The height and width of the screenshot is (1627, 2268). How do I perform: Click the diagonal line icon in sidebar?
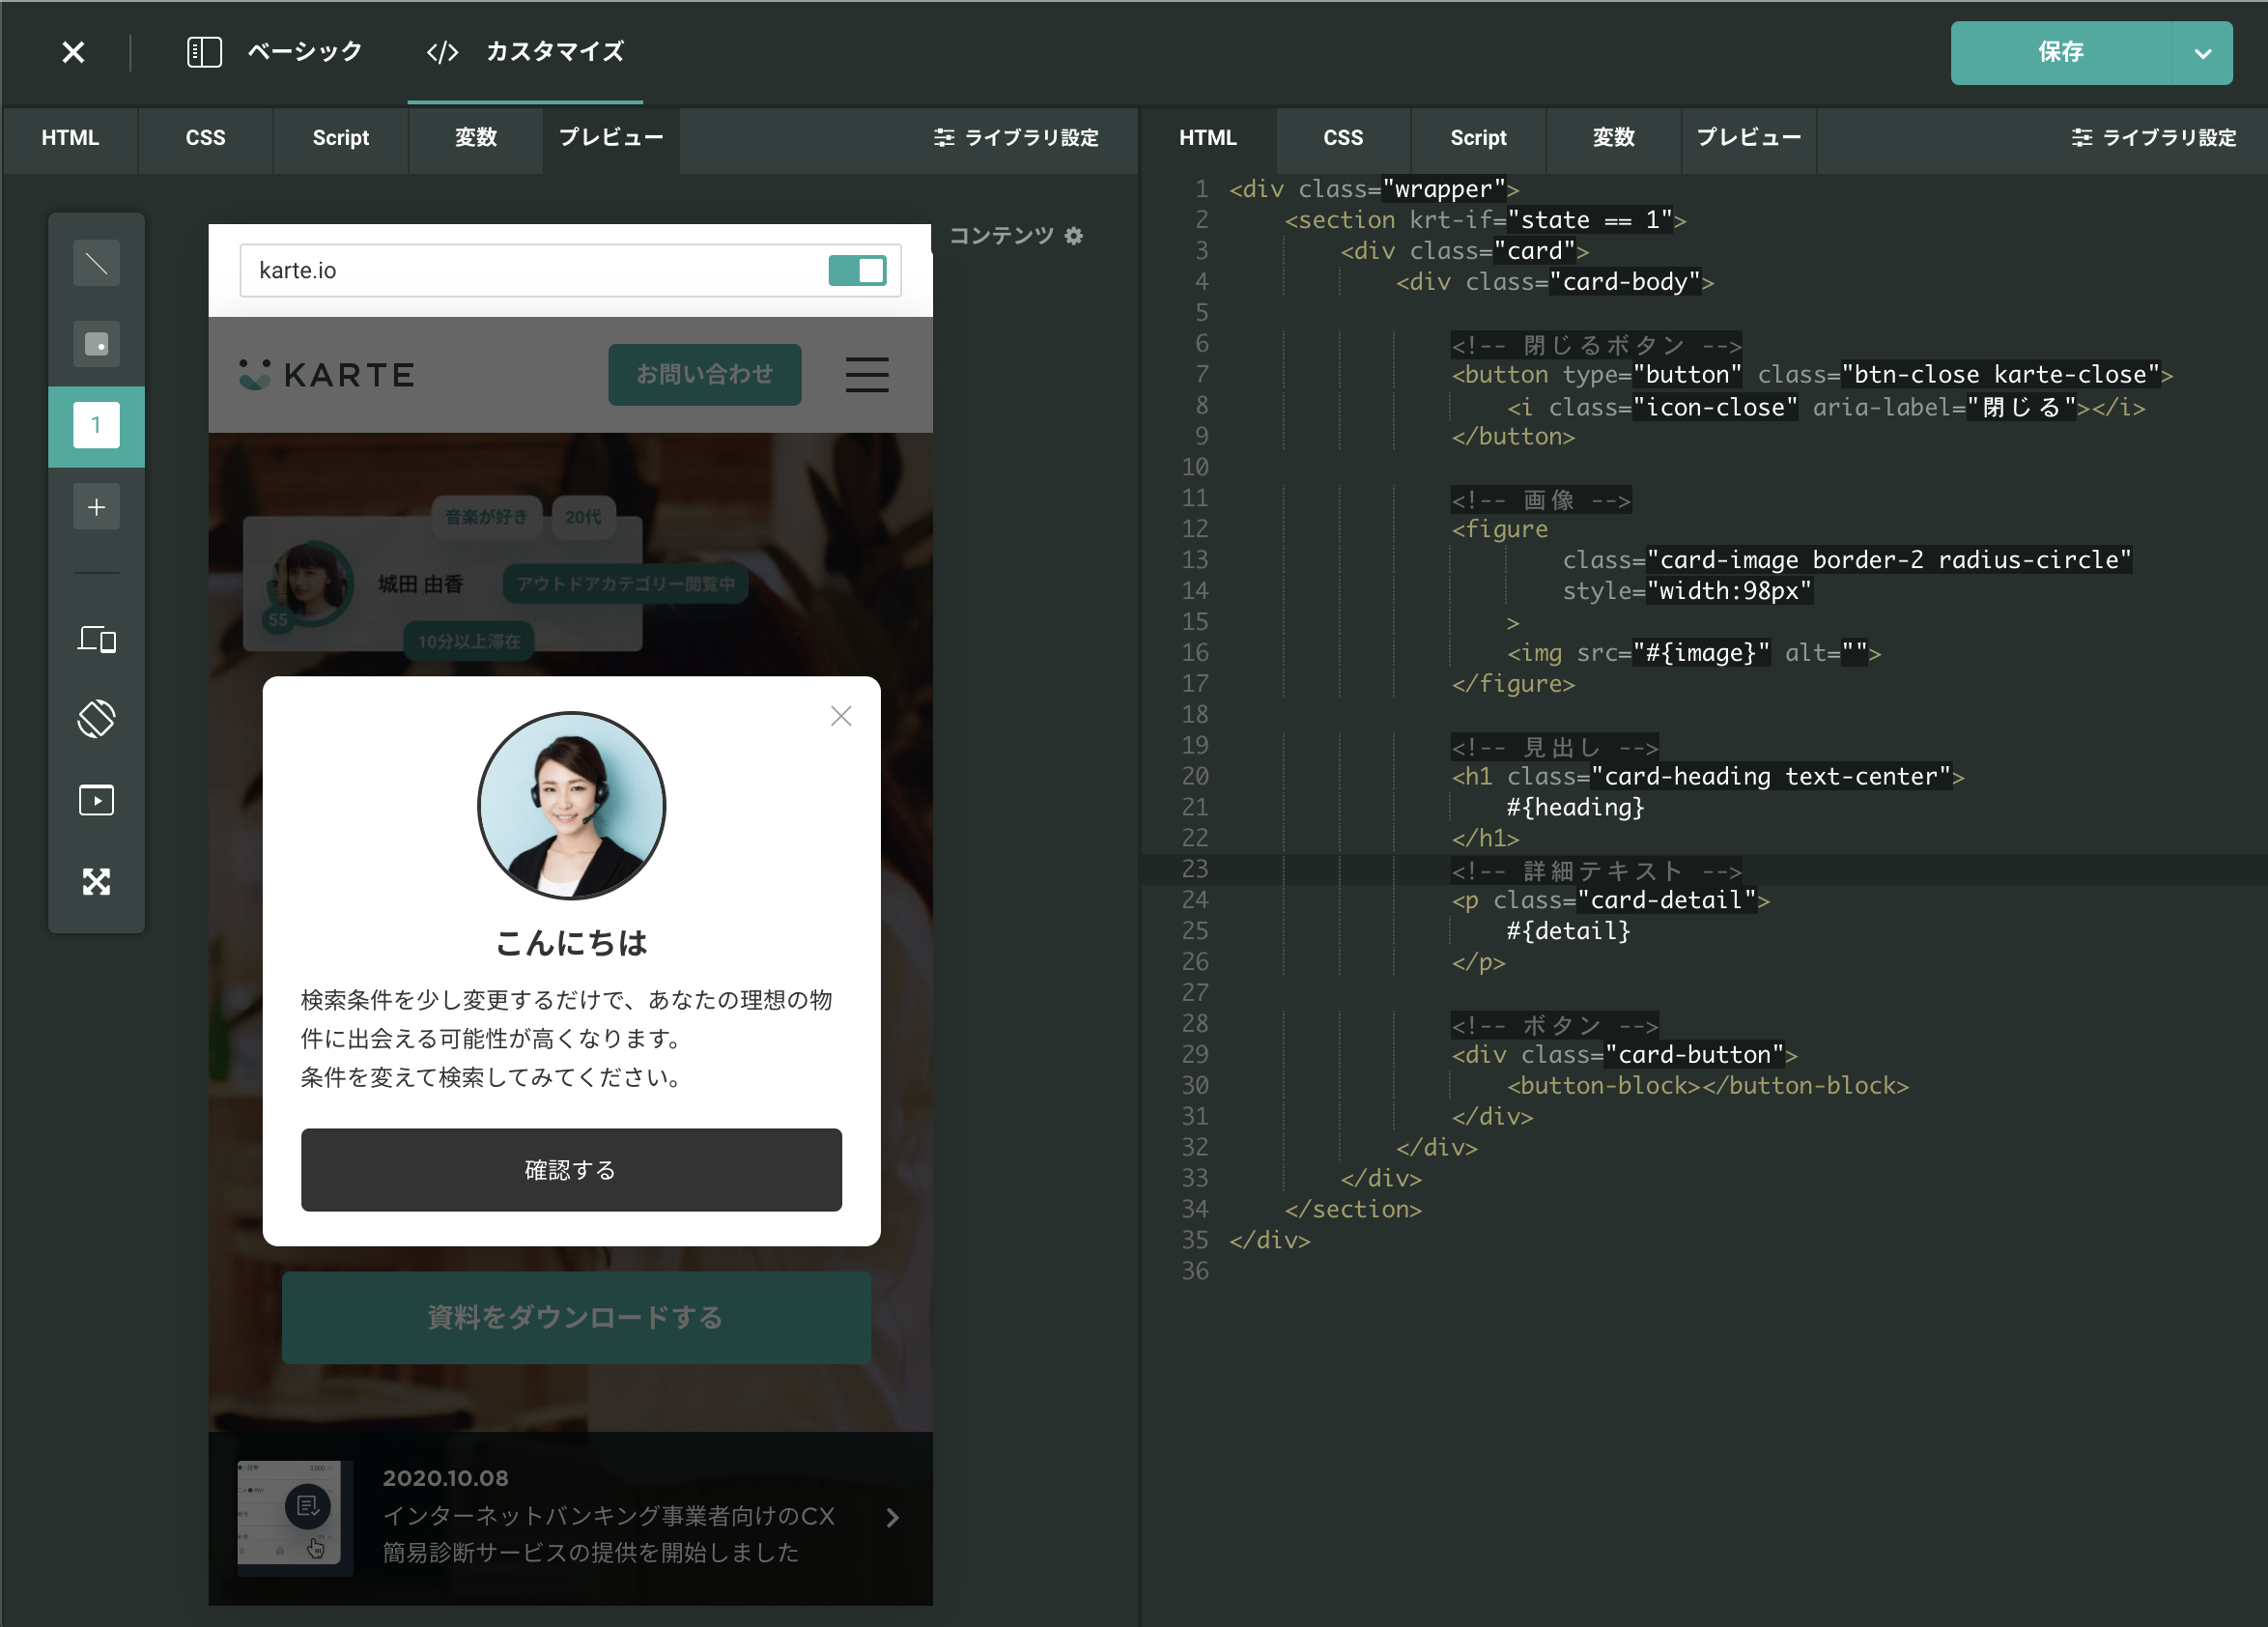(96, 263)
